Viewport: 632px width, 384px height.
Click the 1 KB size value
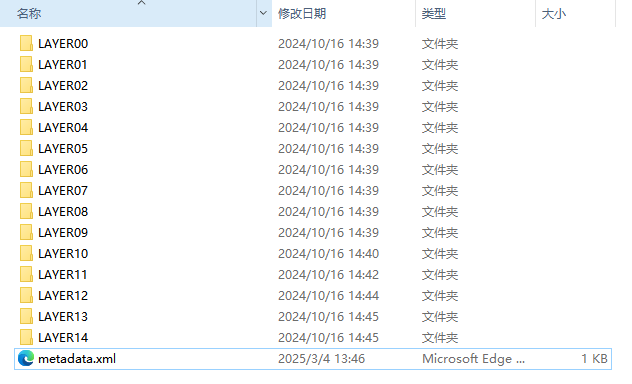pos(594,359)
